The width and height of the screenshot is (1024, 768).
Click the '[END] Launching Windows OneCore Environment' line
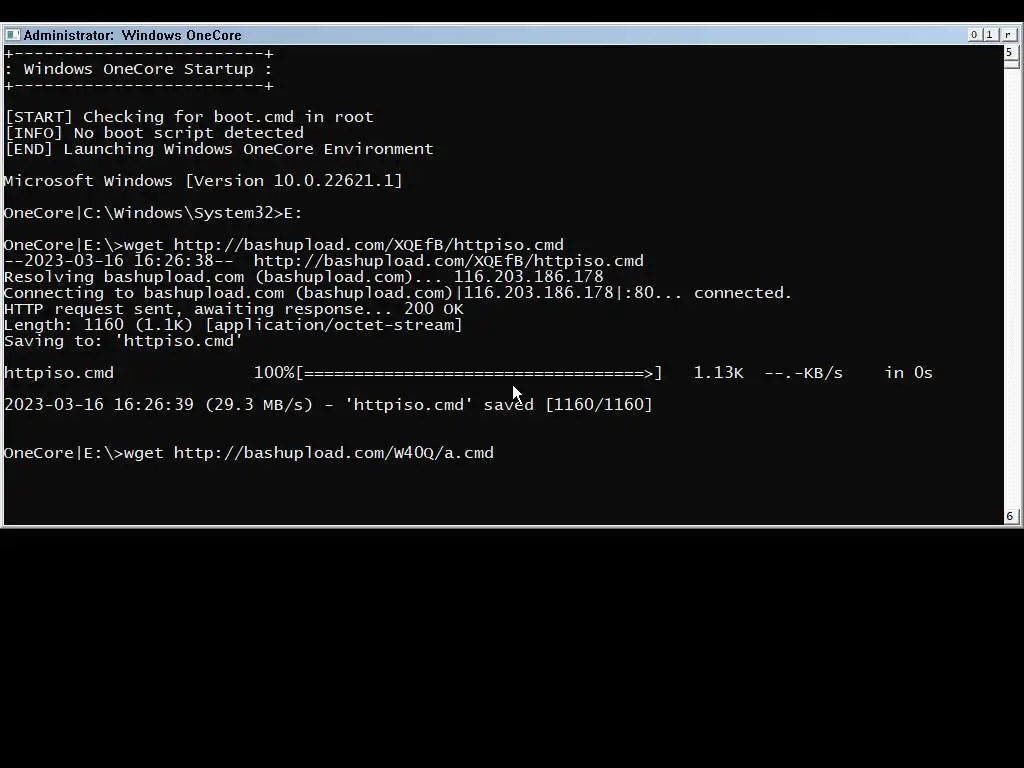click(219, 149)
